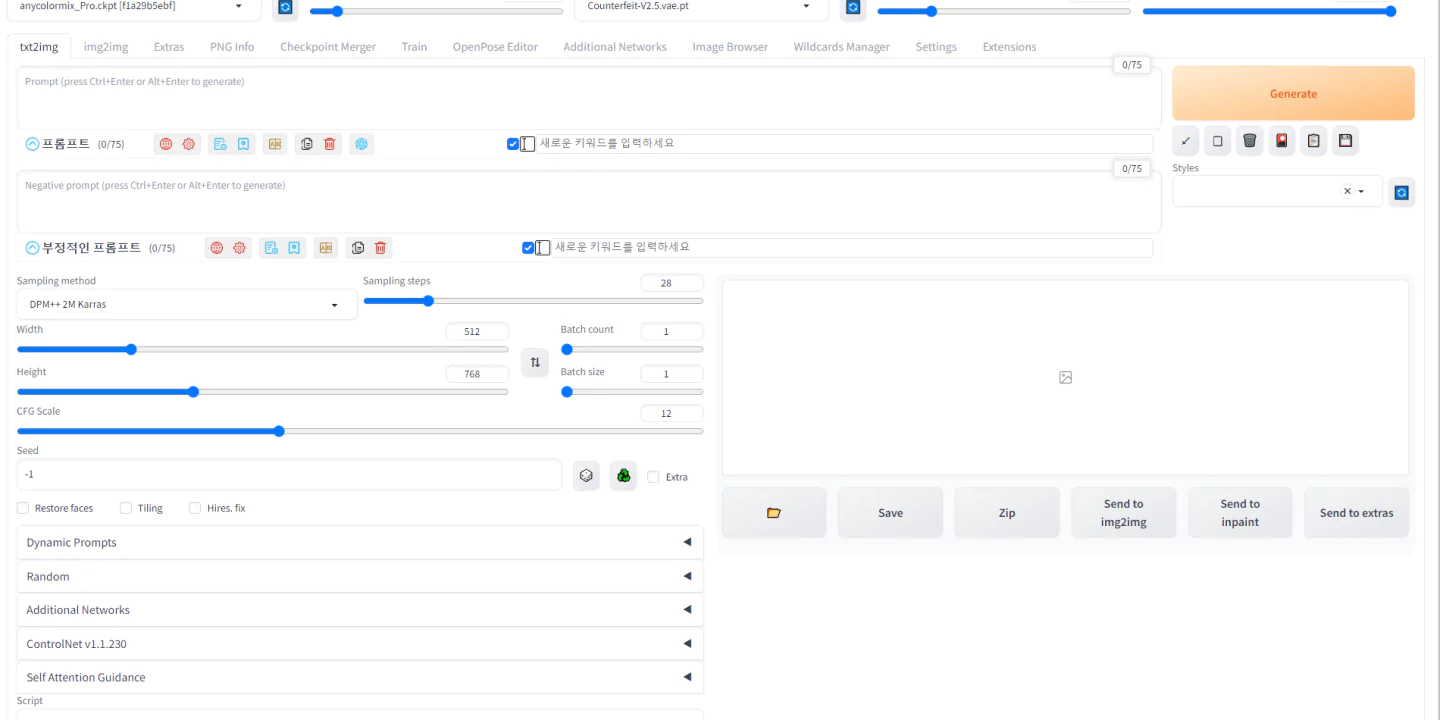This screenshot has width=1440, height=720.
Task: Open the PNG Info tab
Action: [232, 47]
